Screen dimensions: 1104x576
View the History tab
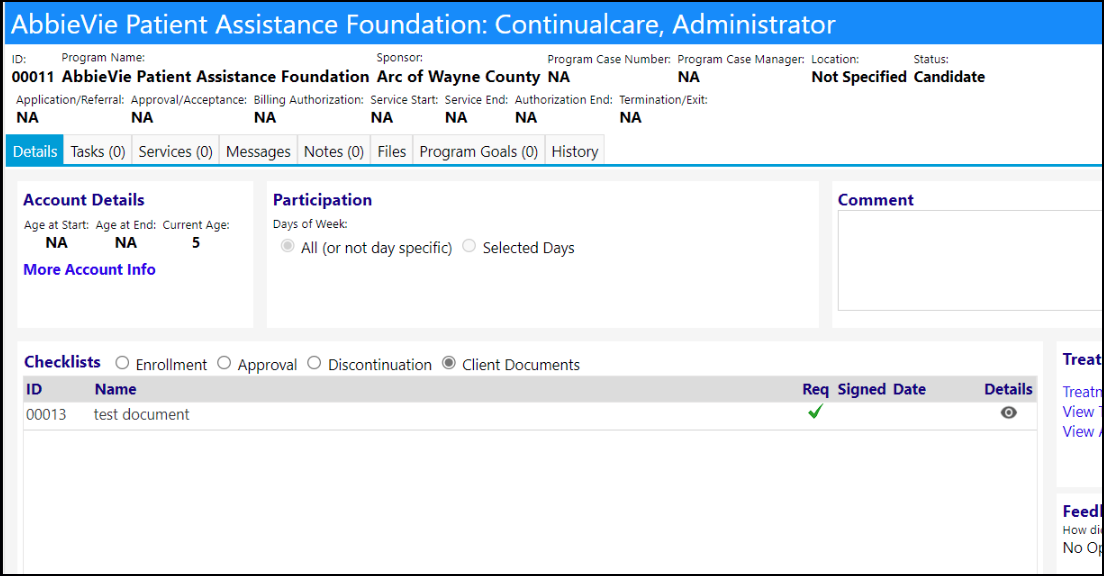(x=575, y=151)
